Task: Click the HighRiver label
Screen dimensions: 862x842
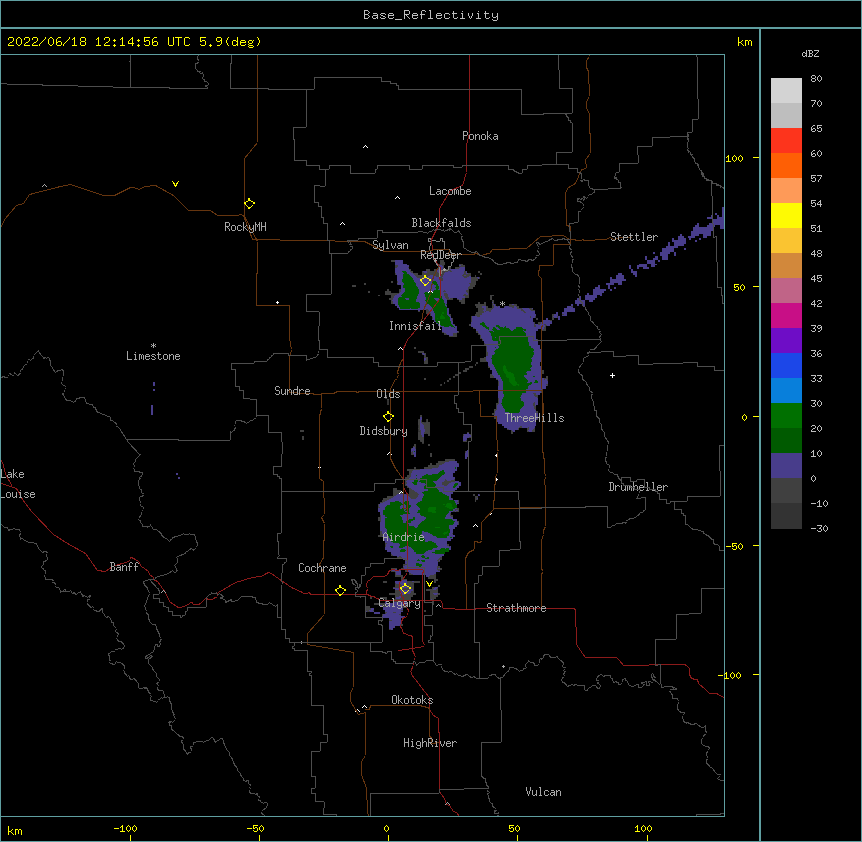Action: tap(430, 743)
